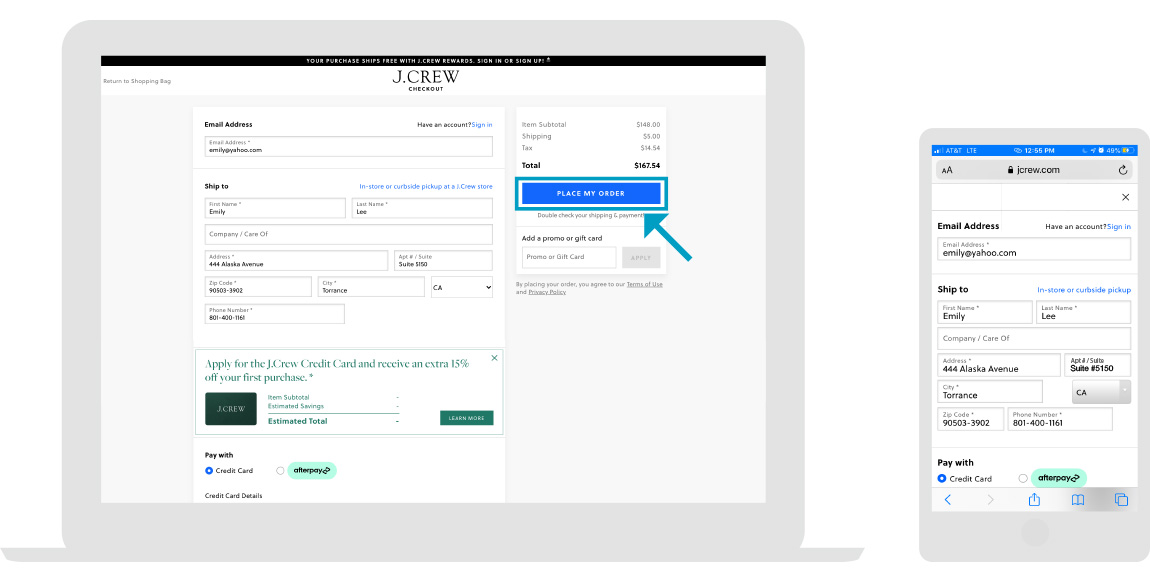1150x578 pixels.
Task: Click the Company / Care Of field on laptop
Action: (x=348, y=235)
